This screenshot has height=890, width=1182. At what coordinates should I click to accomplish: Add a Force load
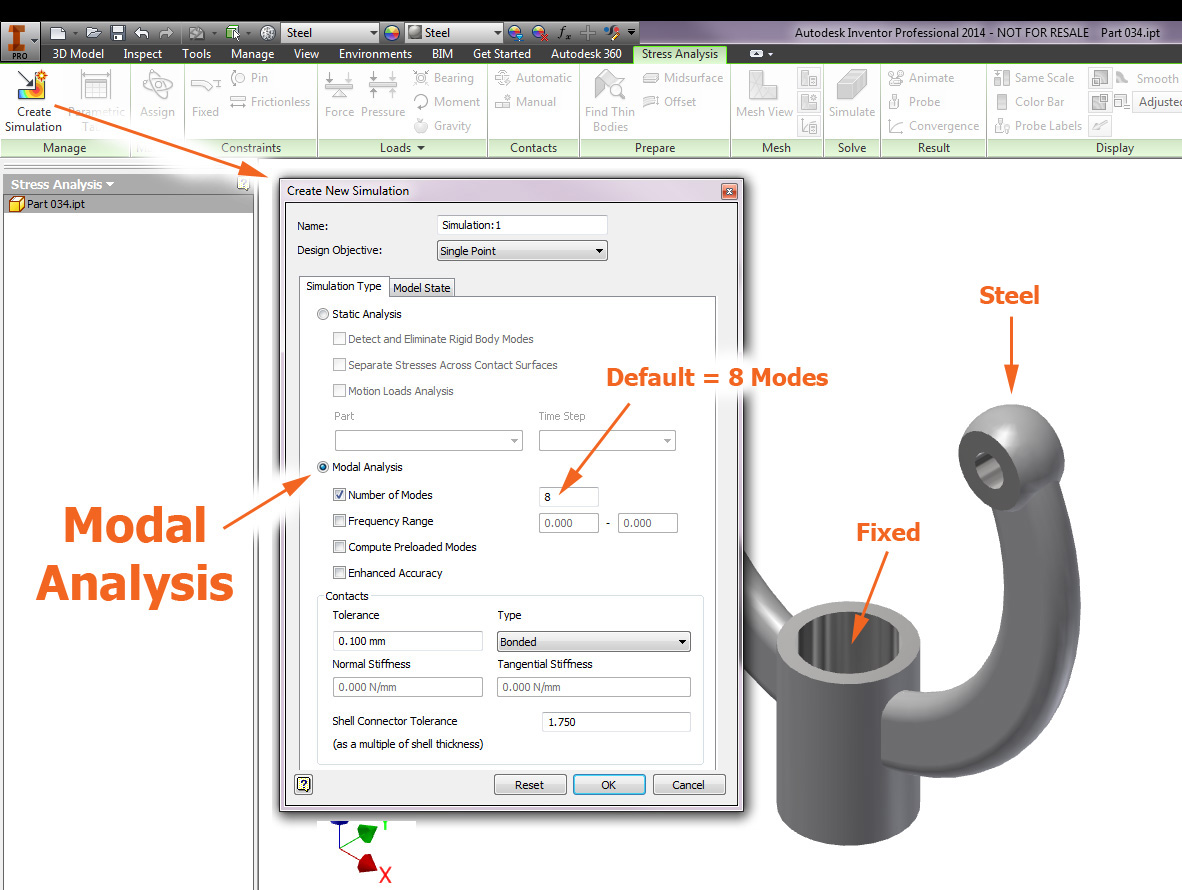(339, 94)
